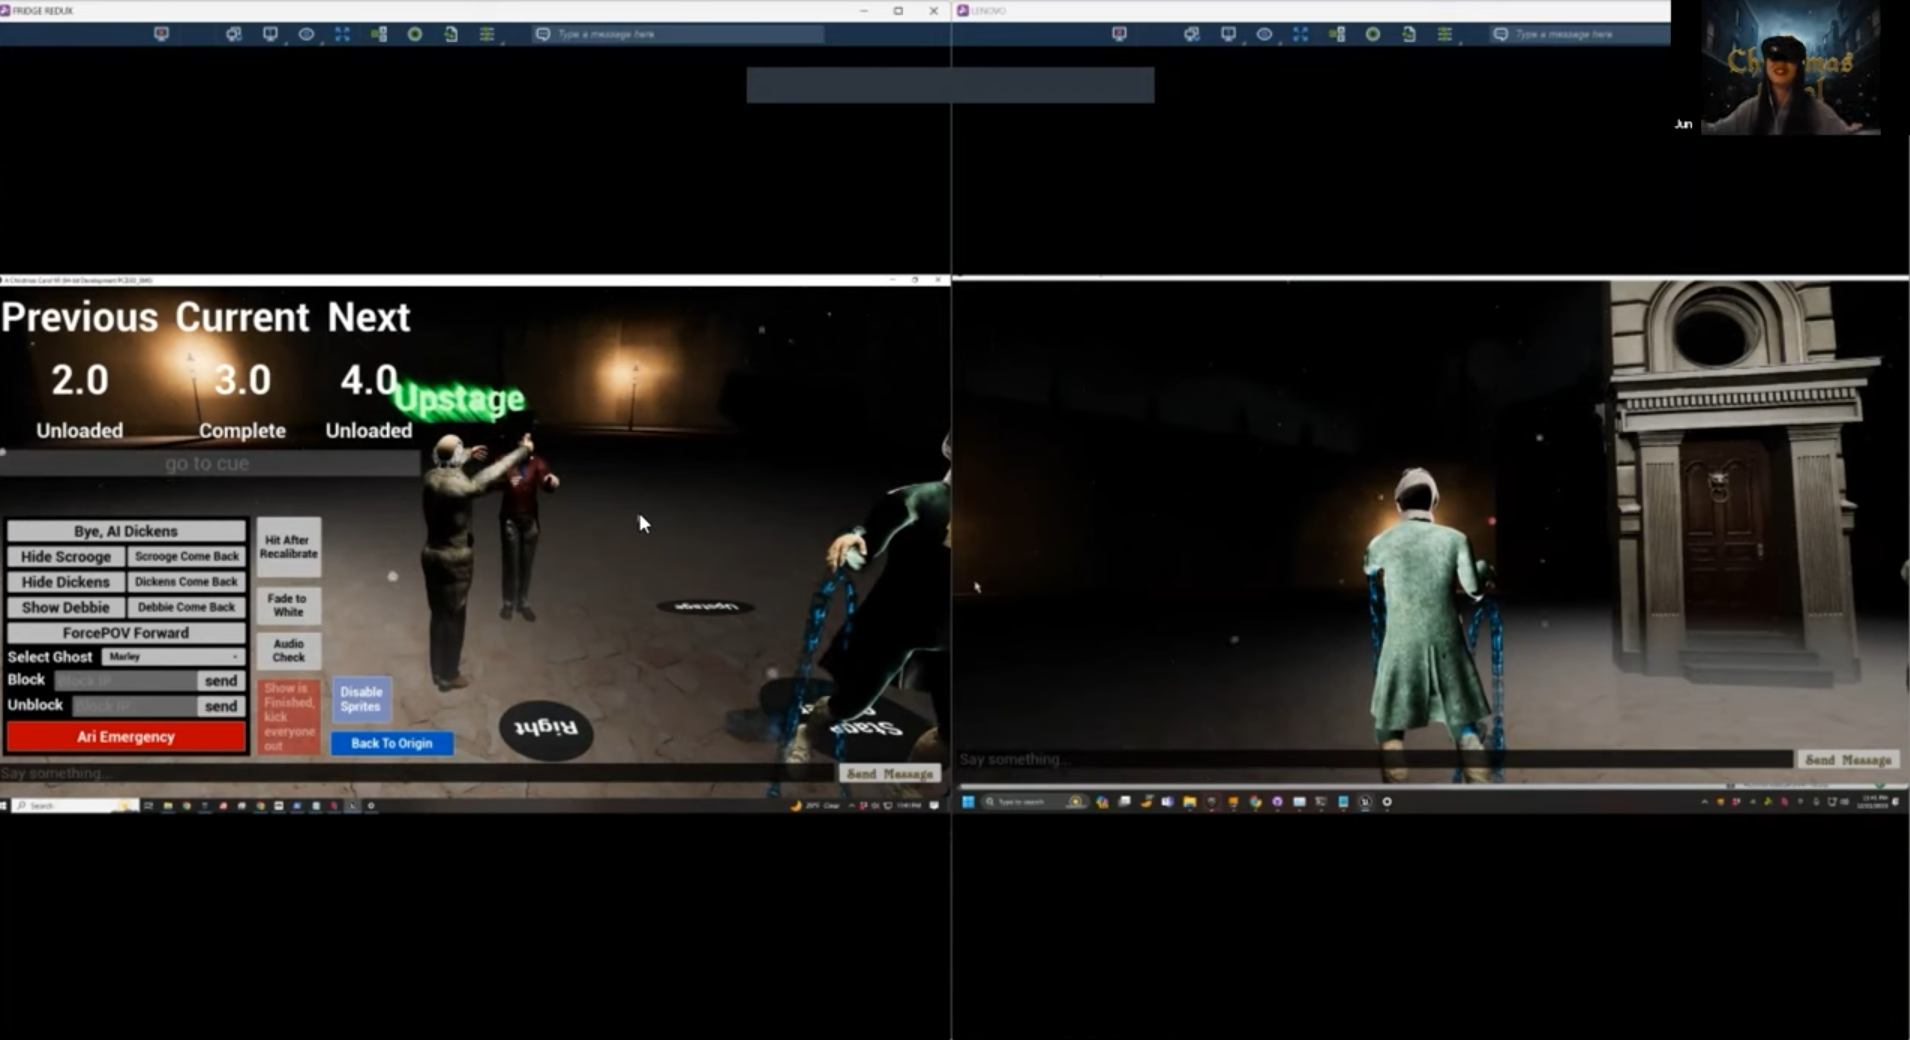Click Say something field in left game window
Viewport: 1910px width, 1040px height.
pos(417,773)
